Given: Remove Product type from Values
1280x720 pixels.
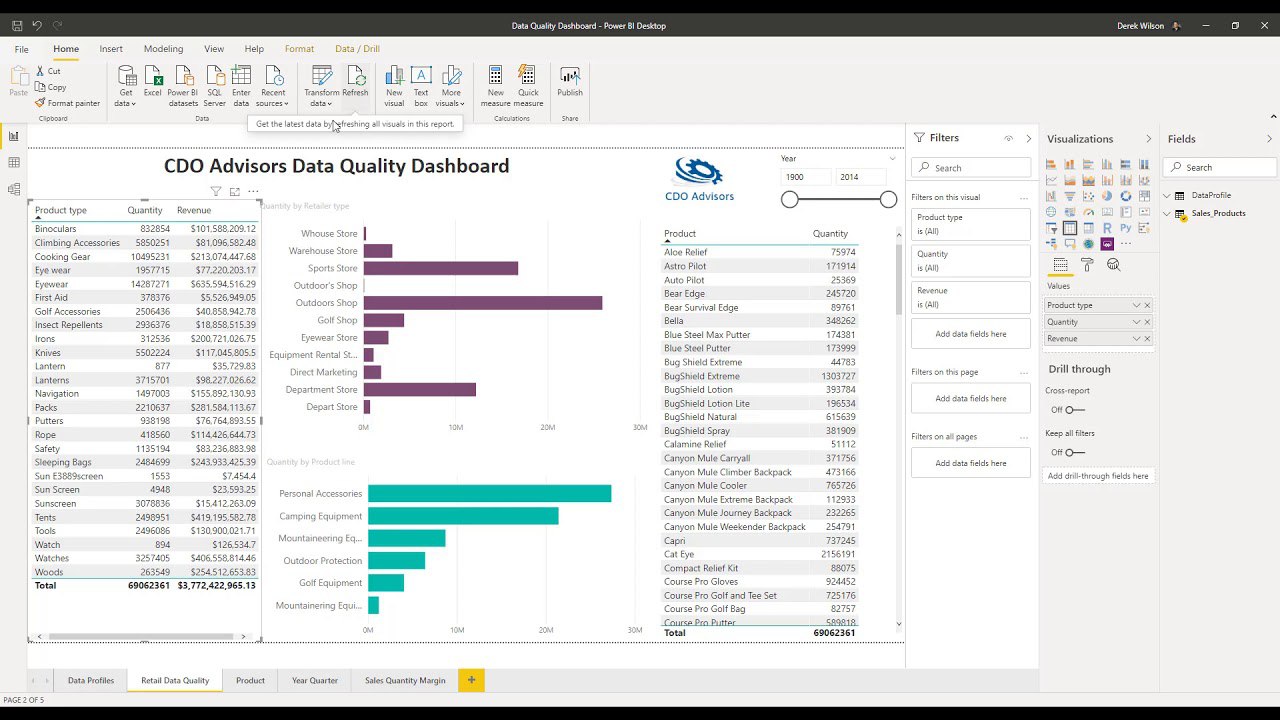Looking at the screenshot, I should pos(1147,305).
